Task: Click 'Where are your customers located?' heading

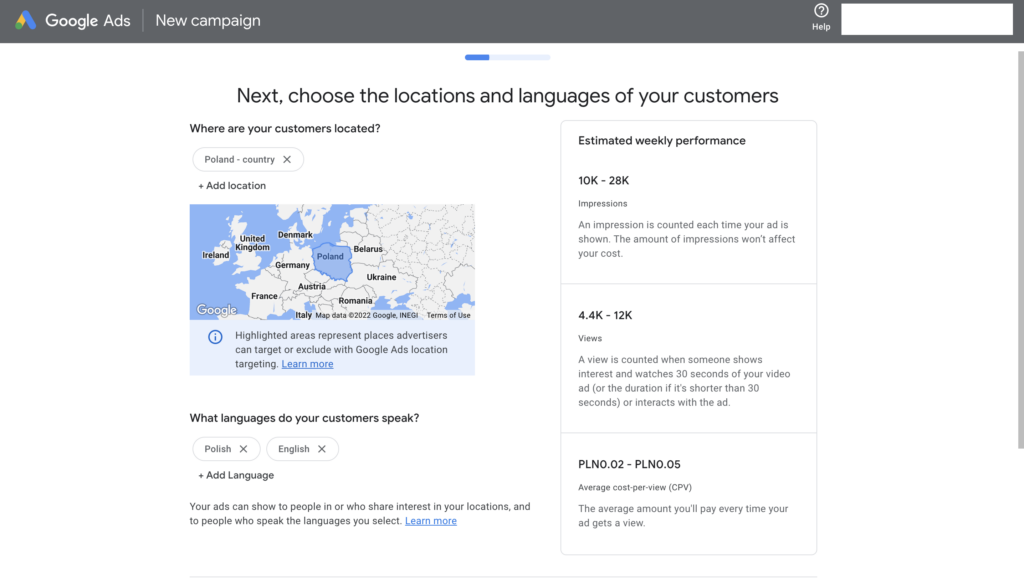Action: tap(285, 129)
